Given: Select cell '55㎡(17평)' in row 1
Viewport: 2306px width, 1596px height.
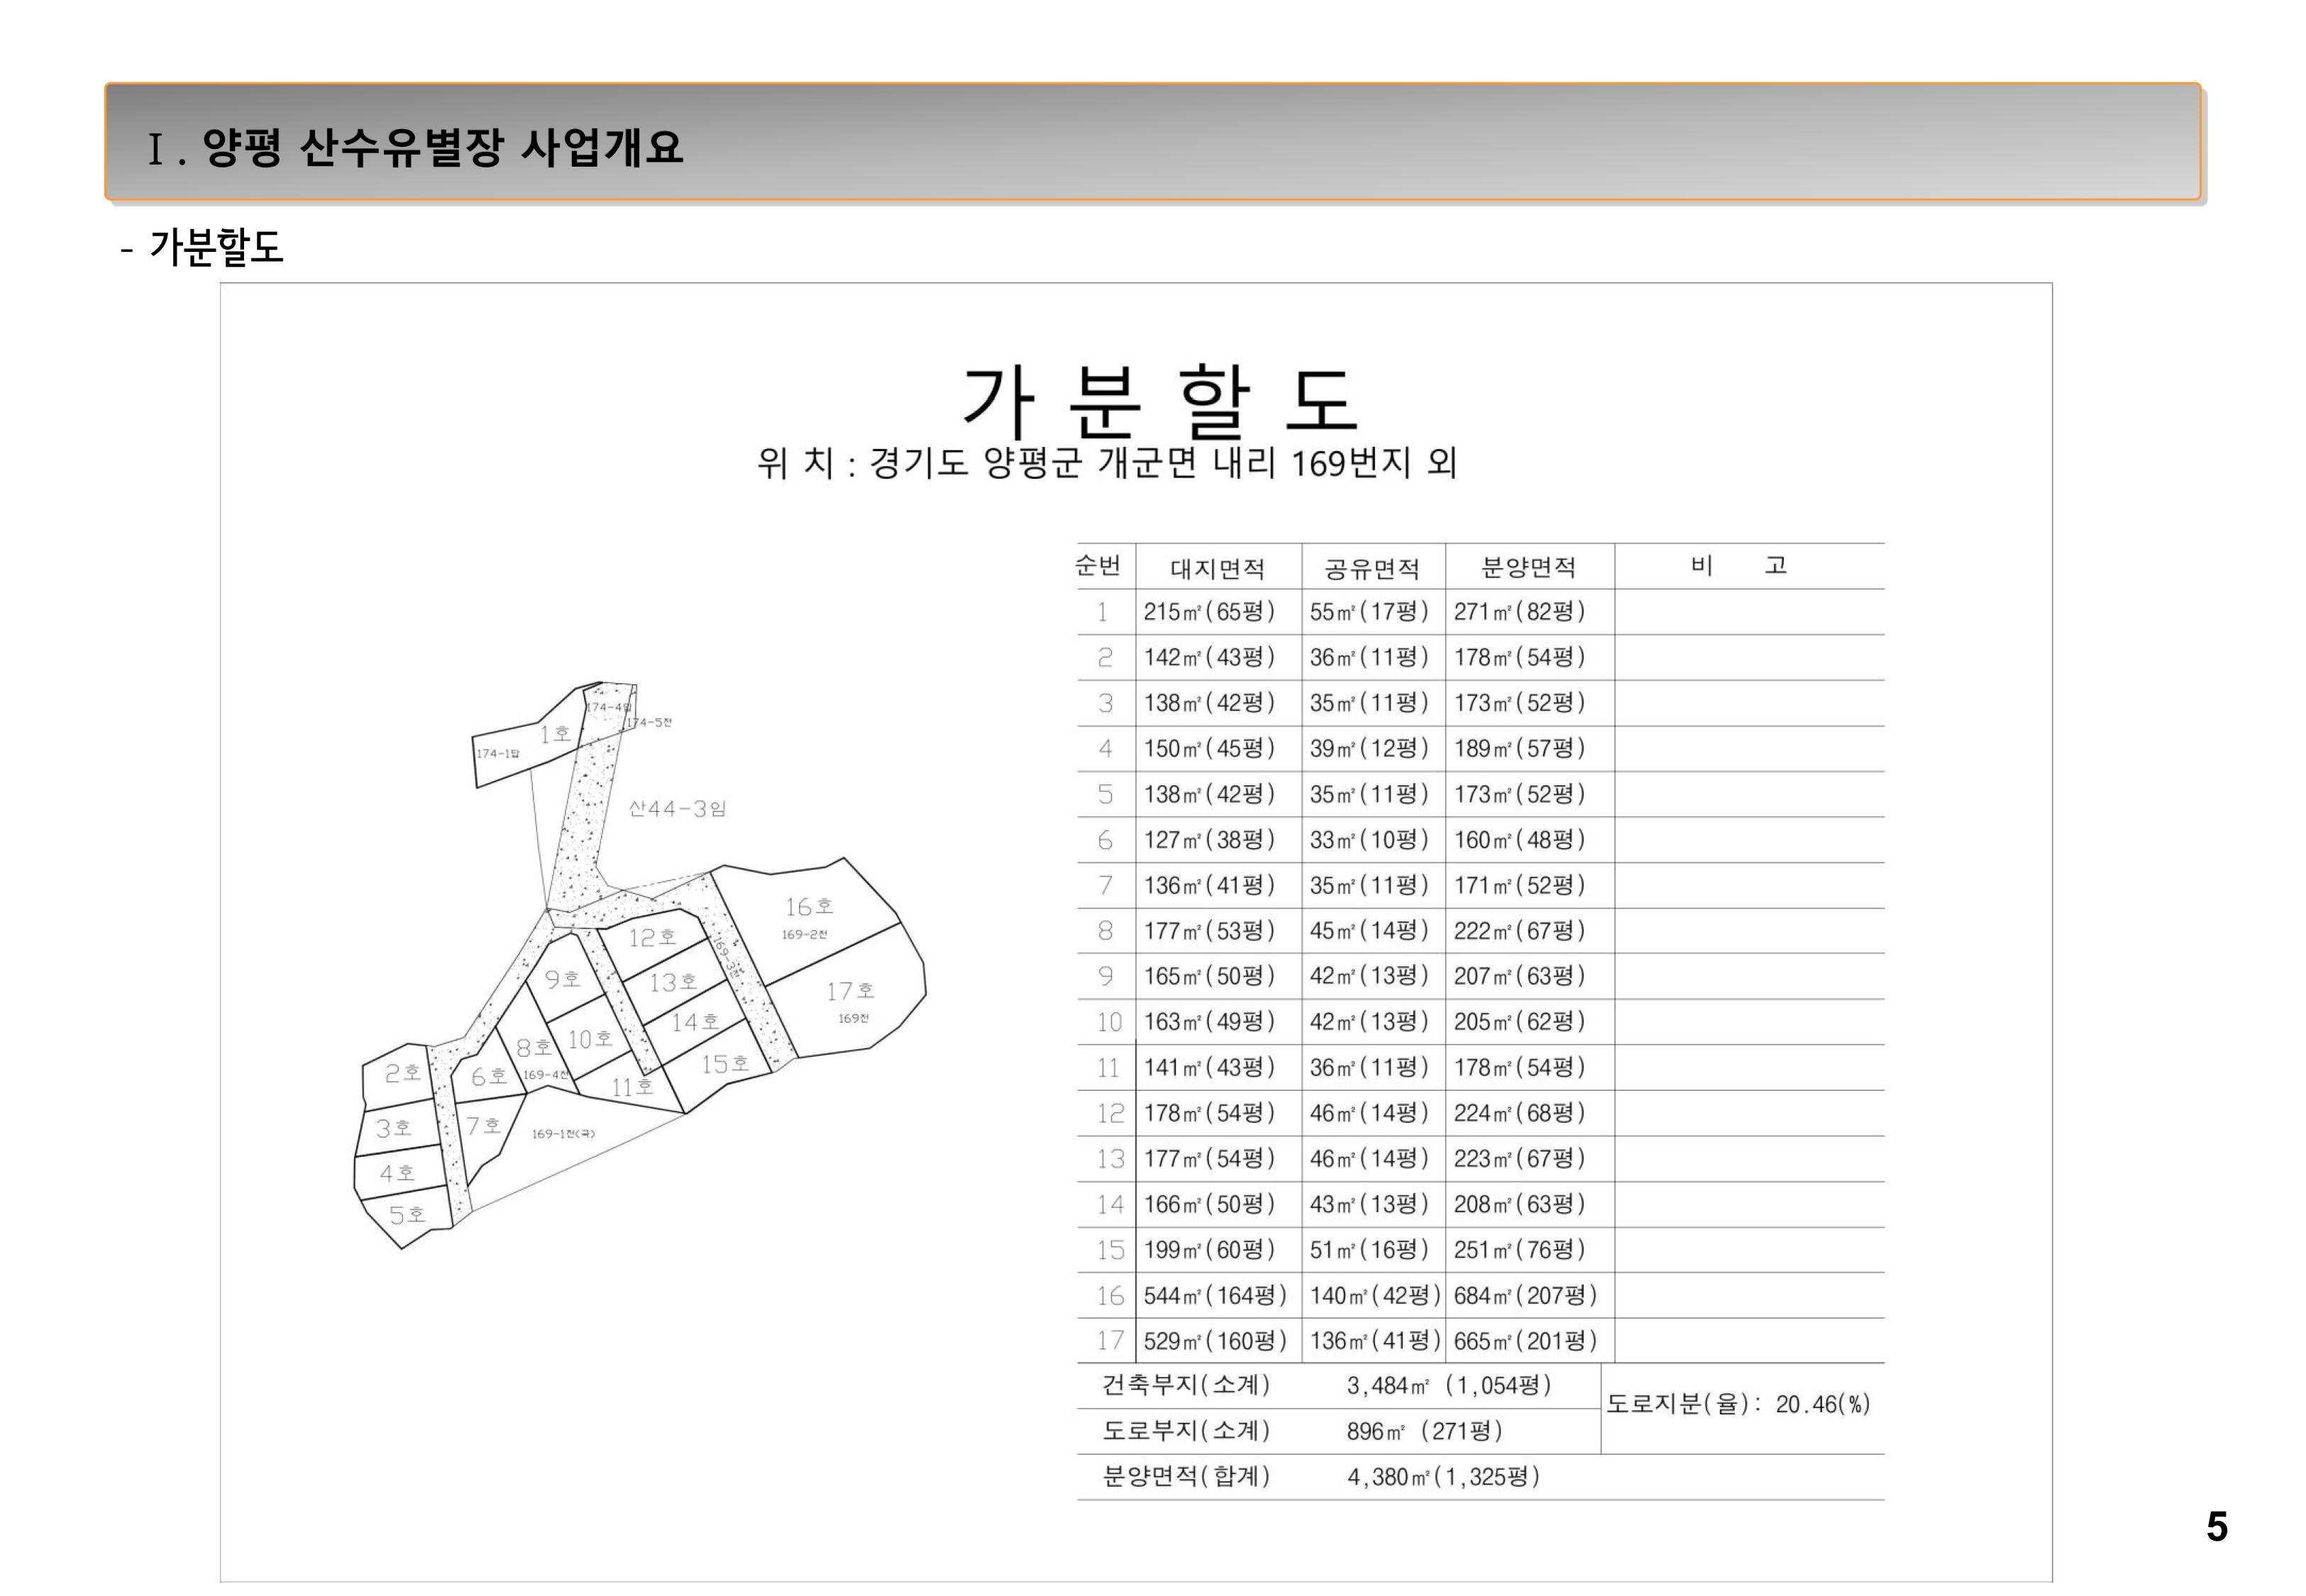Looking at the screenshot, I should pyautogui.click(x=1369, y=612).
